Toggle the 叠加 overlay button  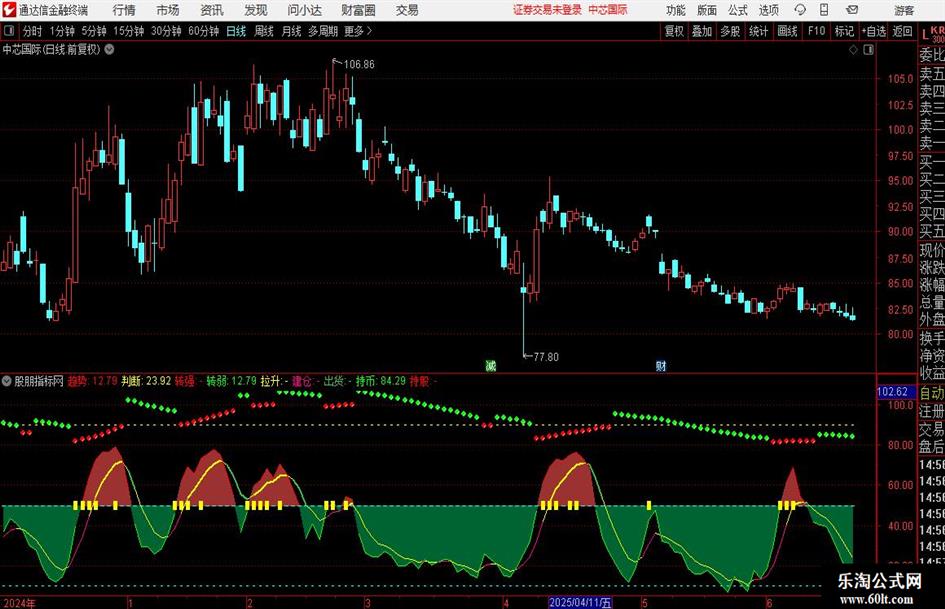coord(702,31)
